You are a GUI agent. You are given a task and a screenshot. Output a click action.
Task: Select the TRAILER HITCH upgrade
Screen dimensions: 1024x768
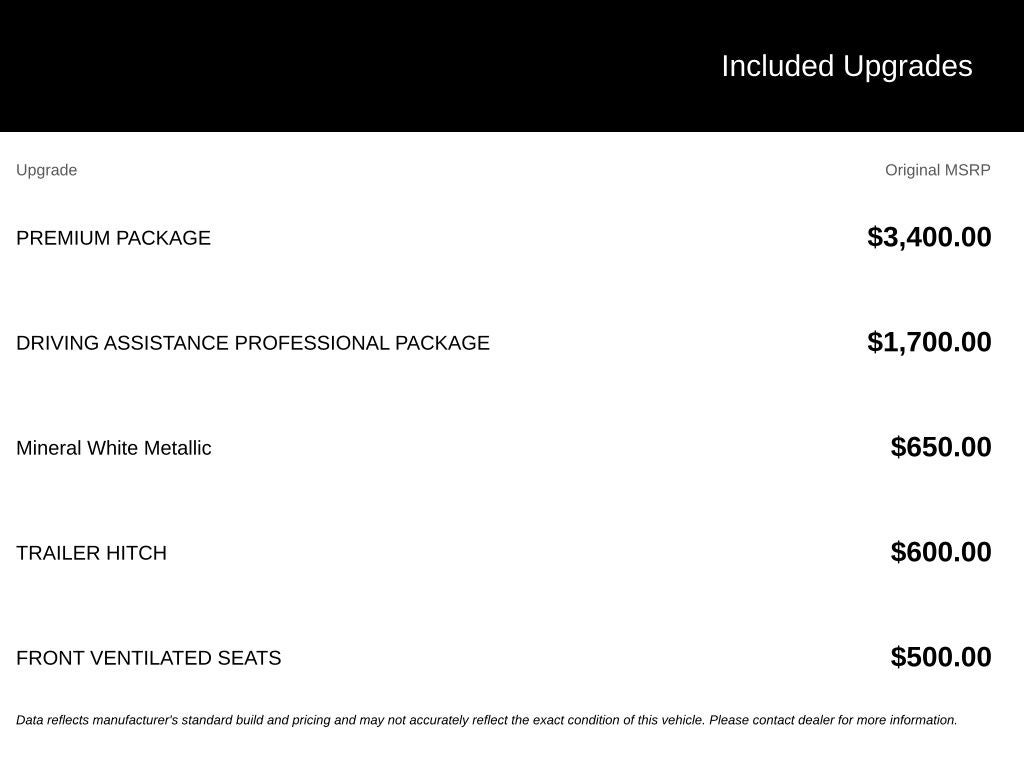click(91, 553)
